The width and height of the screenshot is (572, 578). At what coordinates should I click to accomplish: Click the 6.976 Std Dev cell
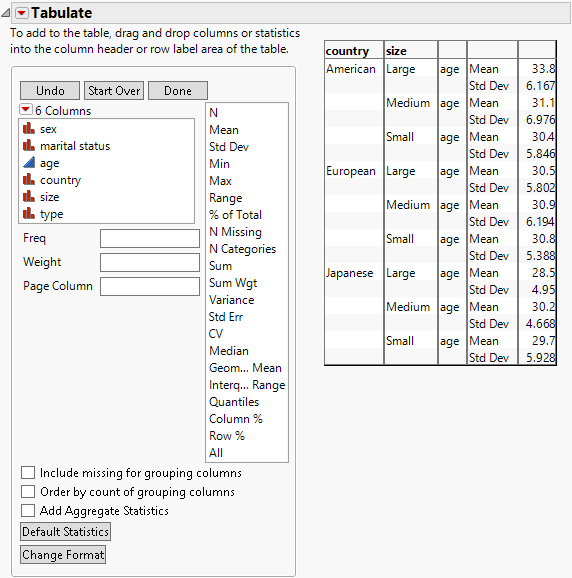pos(540,120)
